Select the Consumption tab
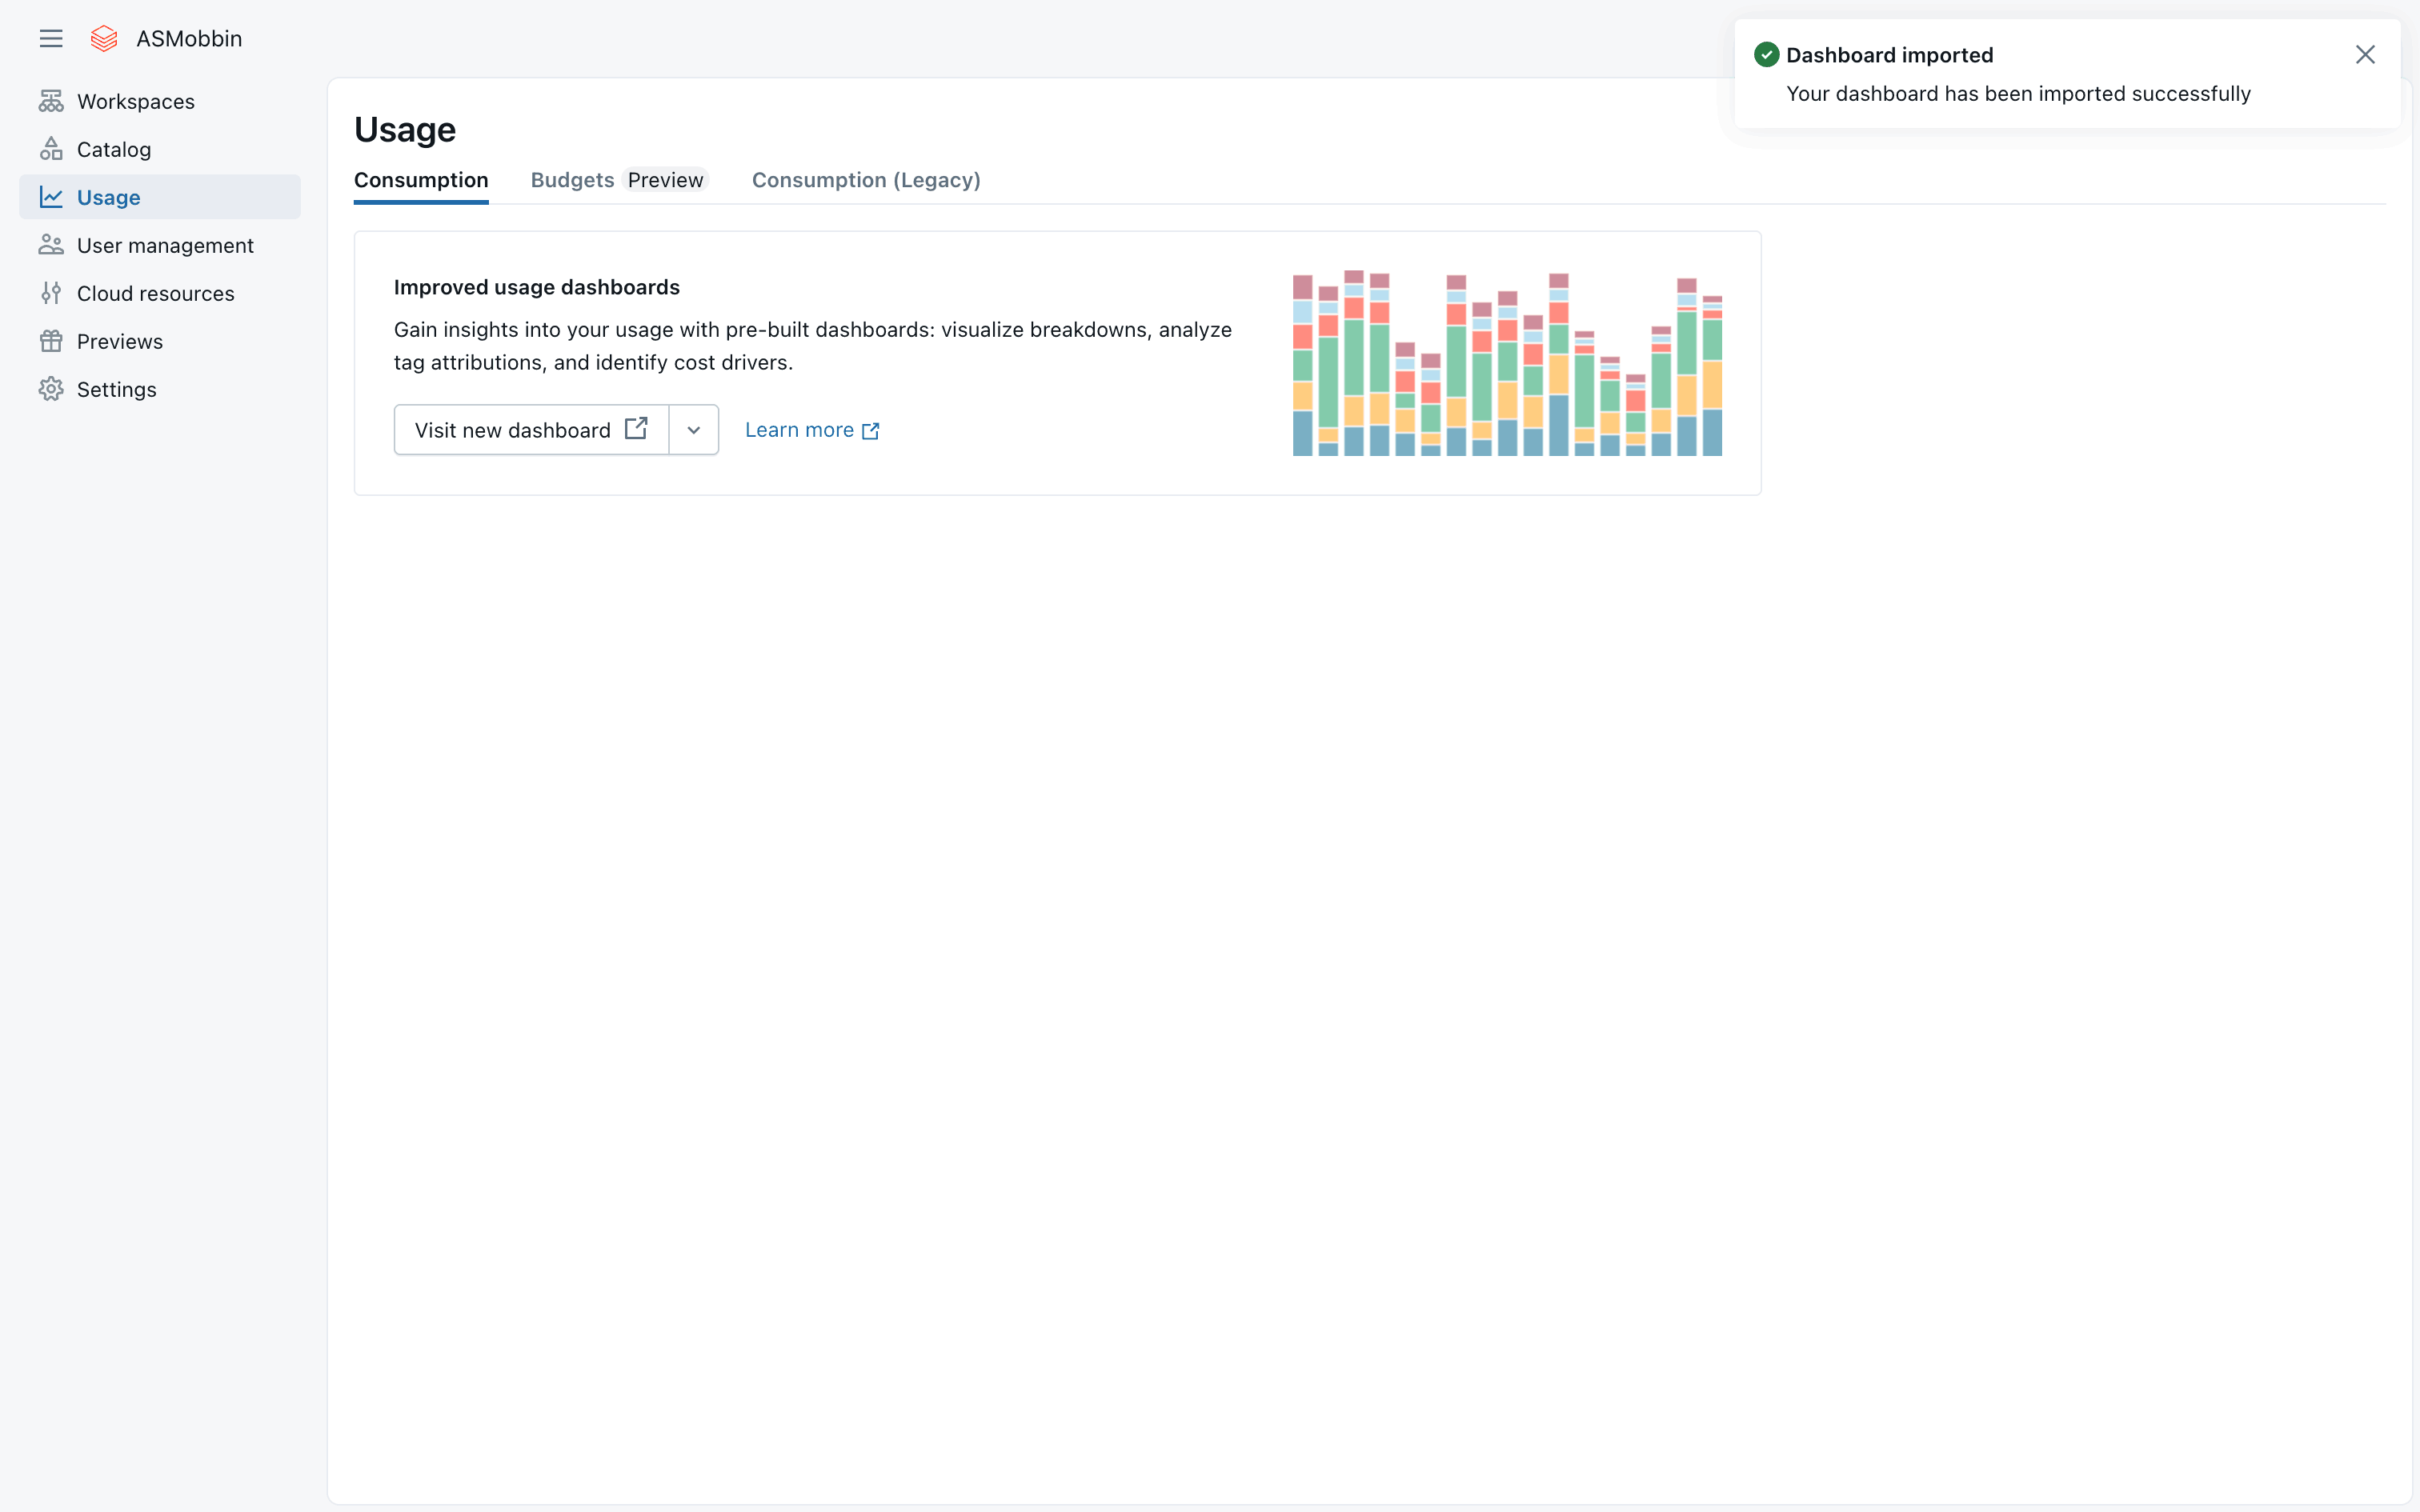 (421, 180)
